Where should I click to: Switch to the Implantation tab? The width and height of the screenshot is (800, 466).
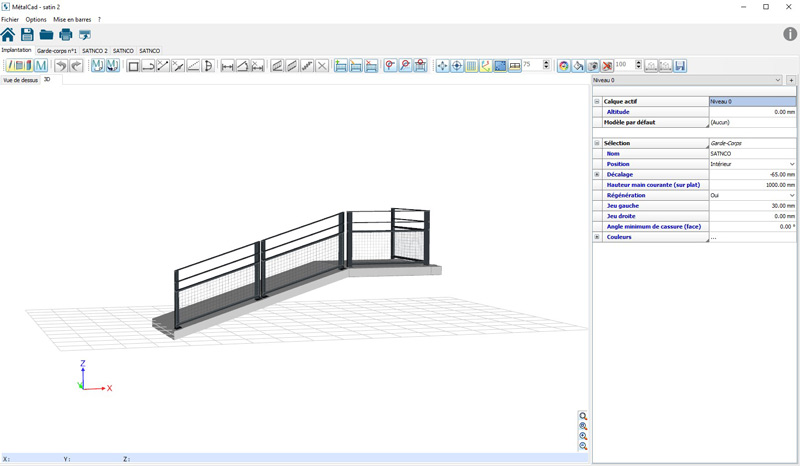[16, 51]
